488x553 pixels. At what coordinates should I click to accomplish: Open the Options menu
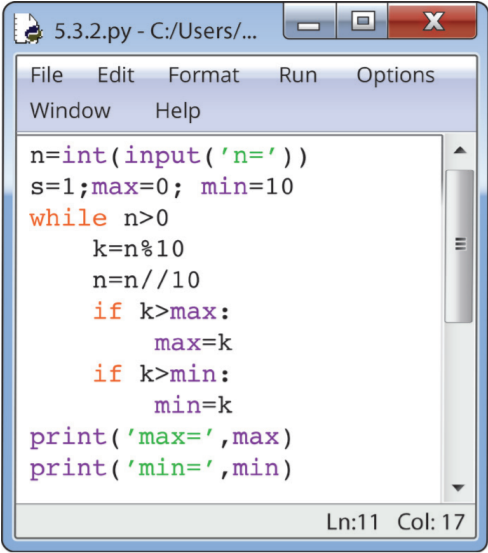pyautogui.click(x=396, y=76)
